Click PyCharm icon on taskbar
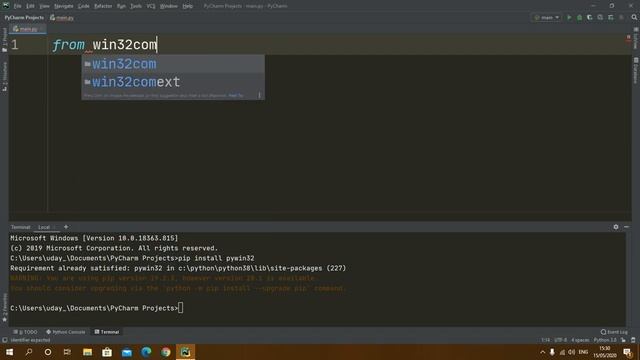This screenshot has width=640, height=360. click(x=185, y=352)
